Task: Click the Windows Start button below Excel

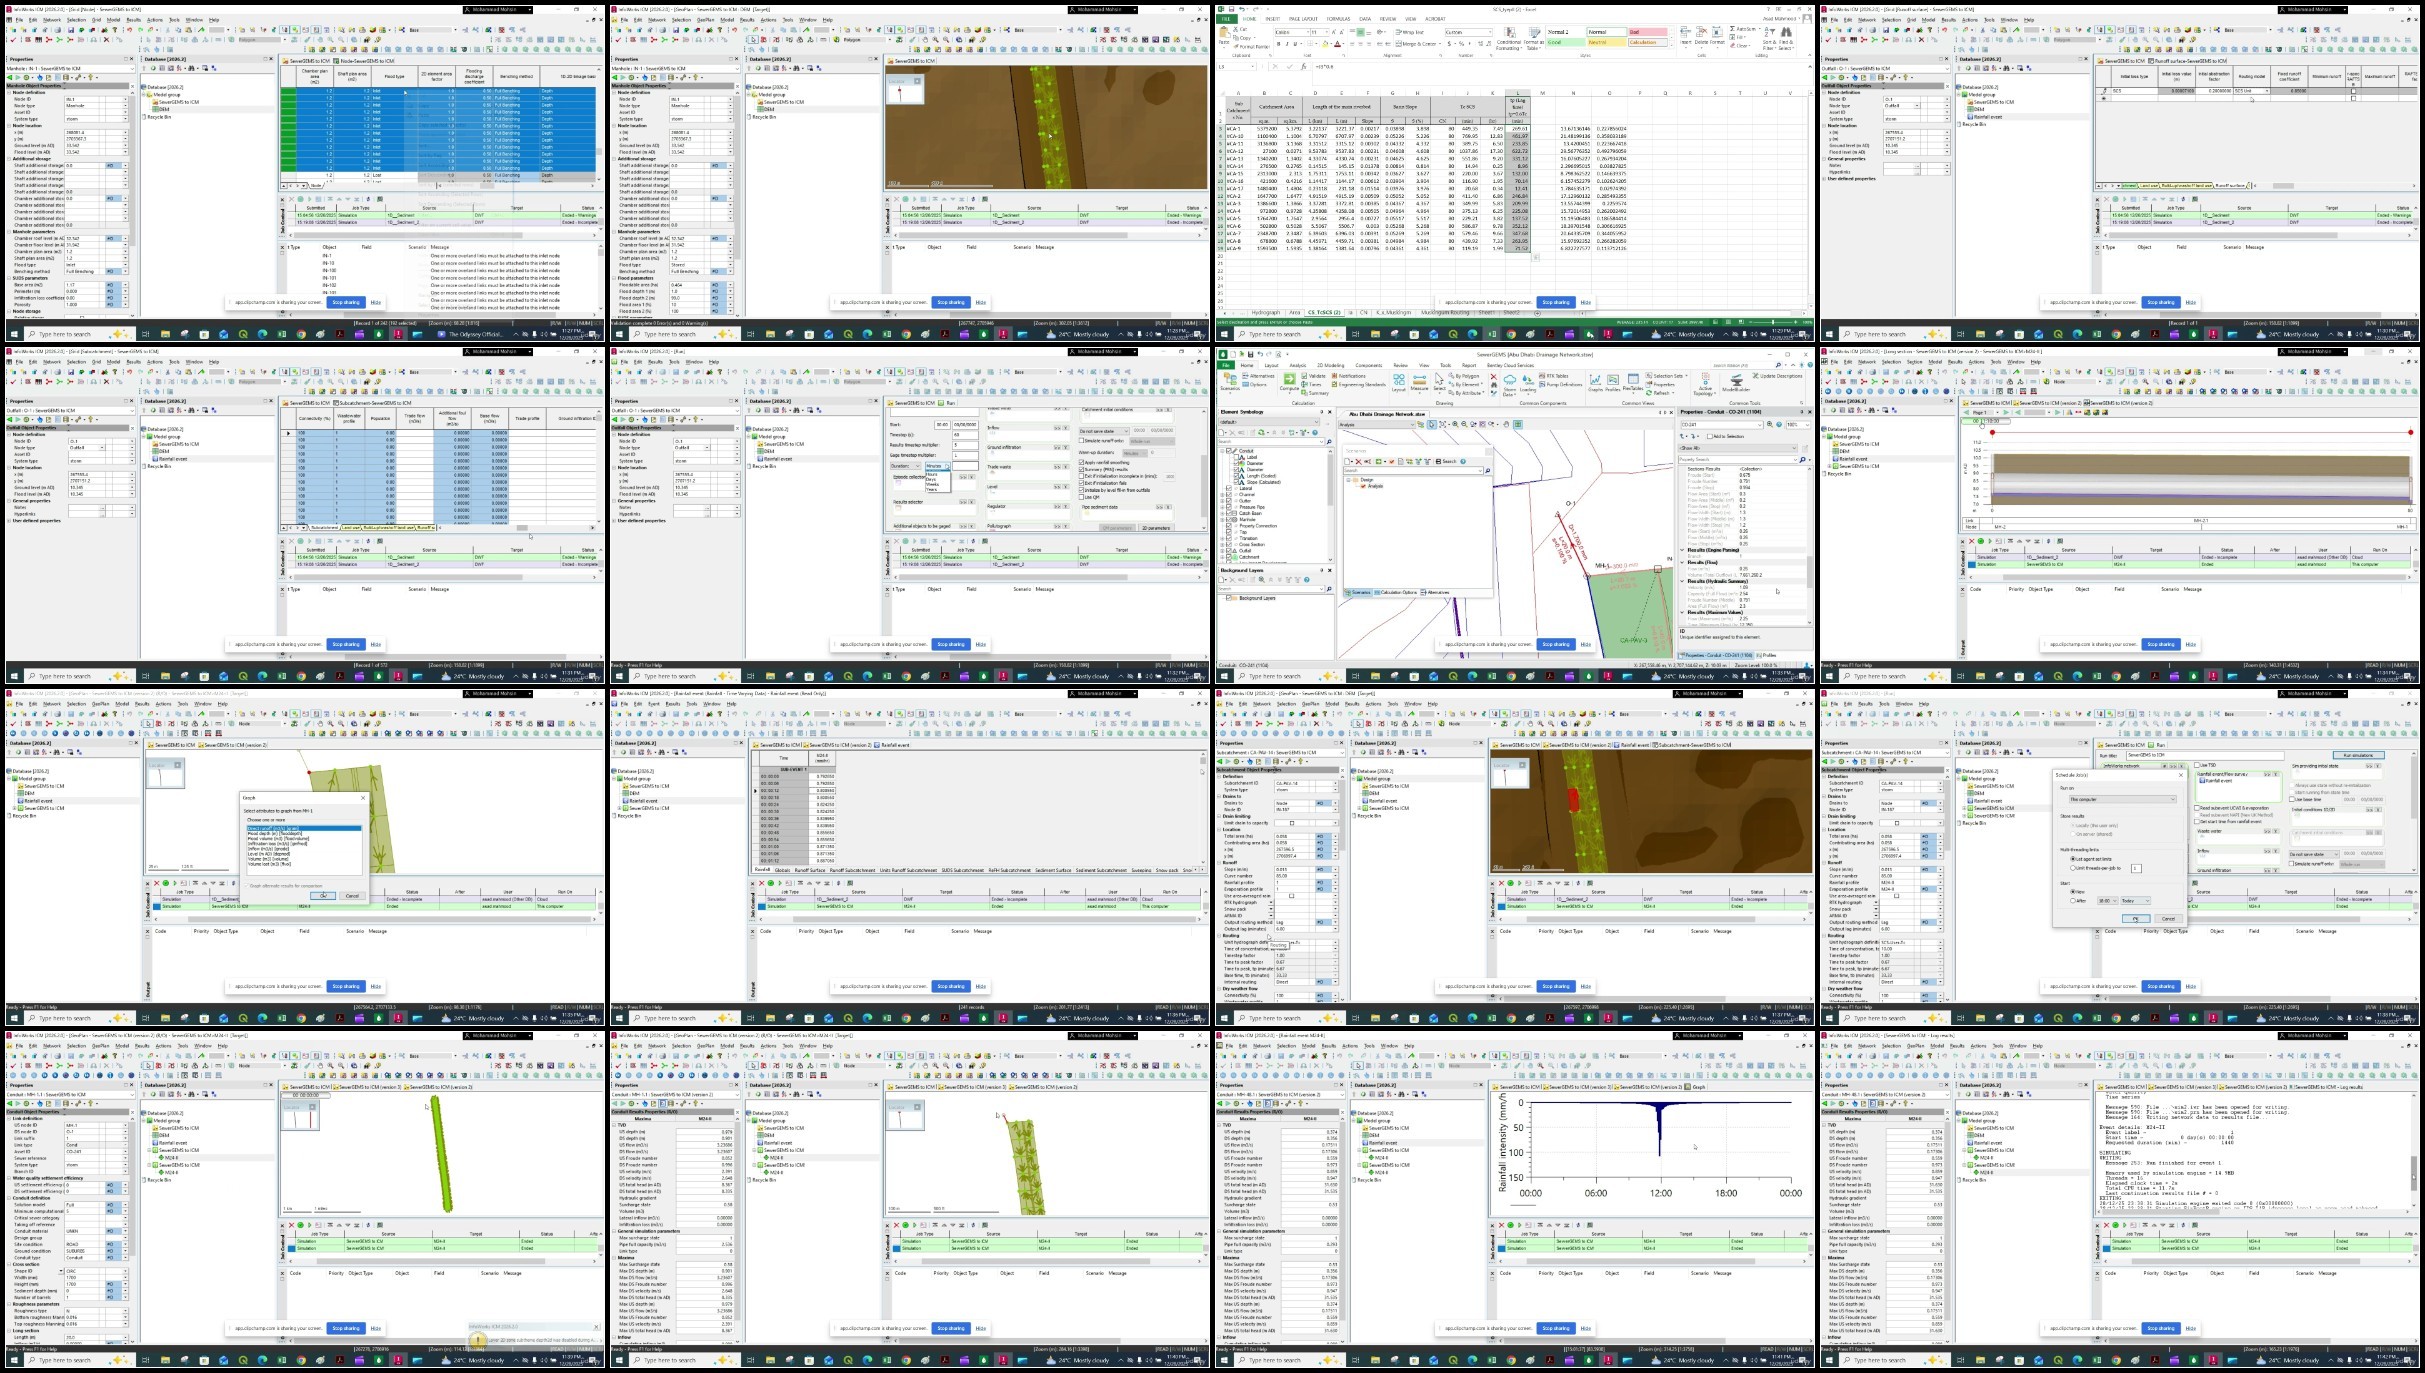Action: [x=1224, y=334]
